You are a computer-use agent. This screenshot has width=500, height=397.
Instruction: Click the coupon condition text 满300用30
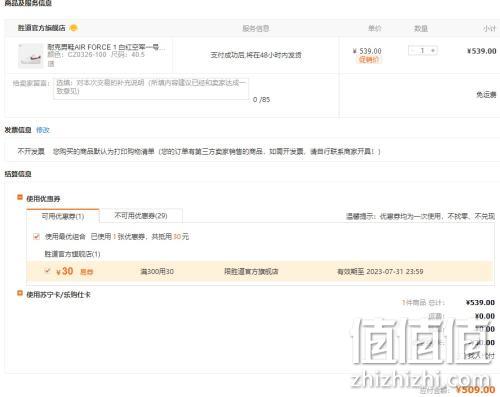[x=157, y=272]
